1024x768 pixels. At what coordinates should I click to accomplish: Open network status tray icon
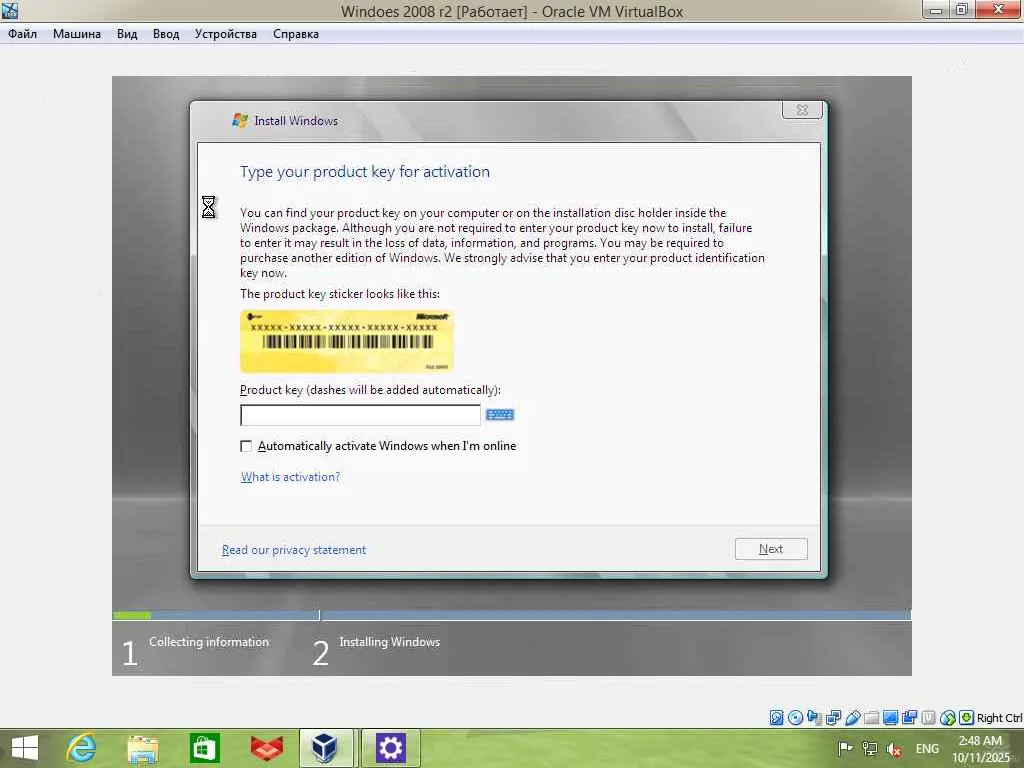[869, 748]
